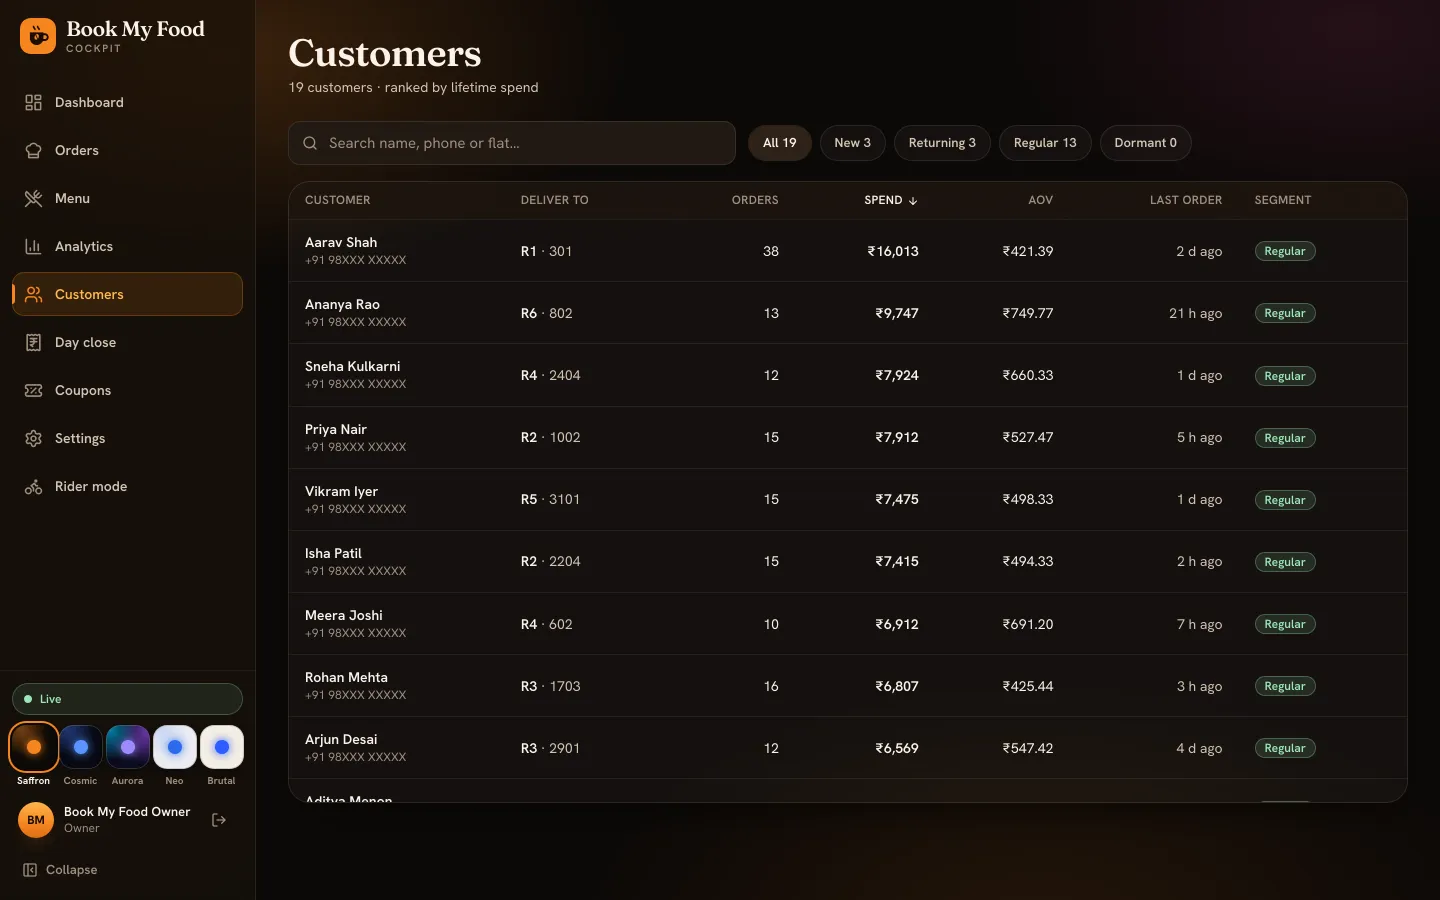Open the Menu page icon

tap(33, 198)
